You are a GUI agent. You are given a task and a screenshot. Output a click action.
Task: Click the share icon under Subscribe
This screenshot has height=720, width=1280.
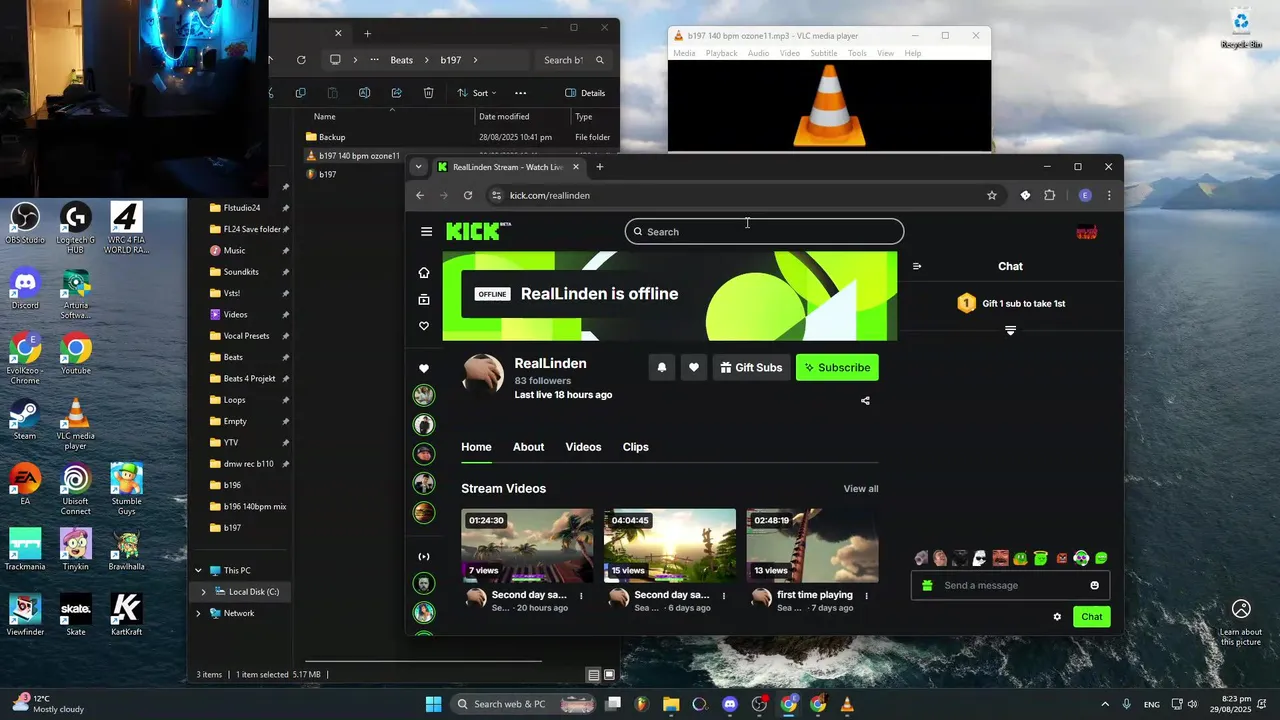[x=865, y=401]
